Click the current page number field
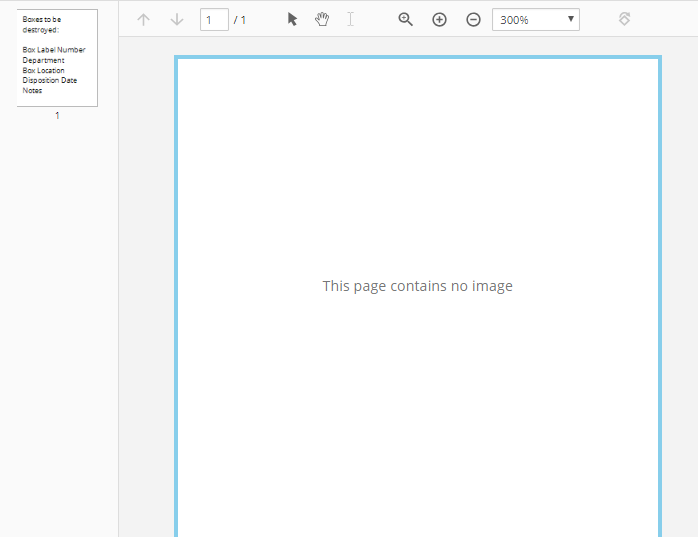 (213, 19)
